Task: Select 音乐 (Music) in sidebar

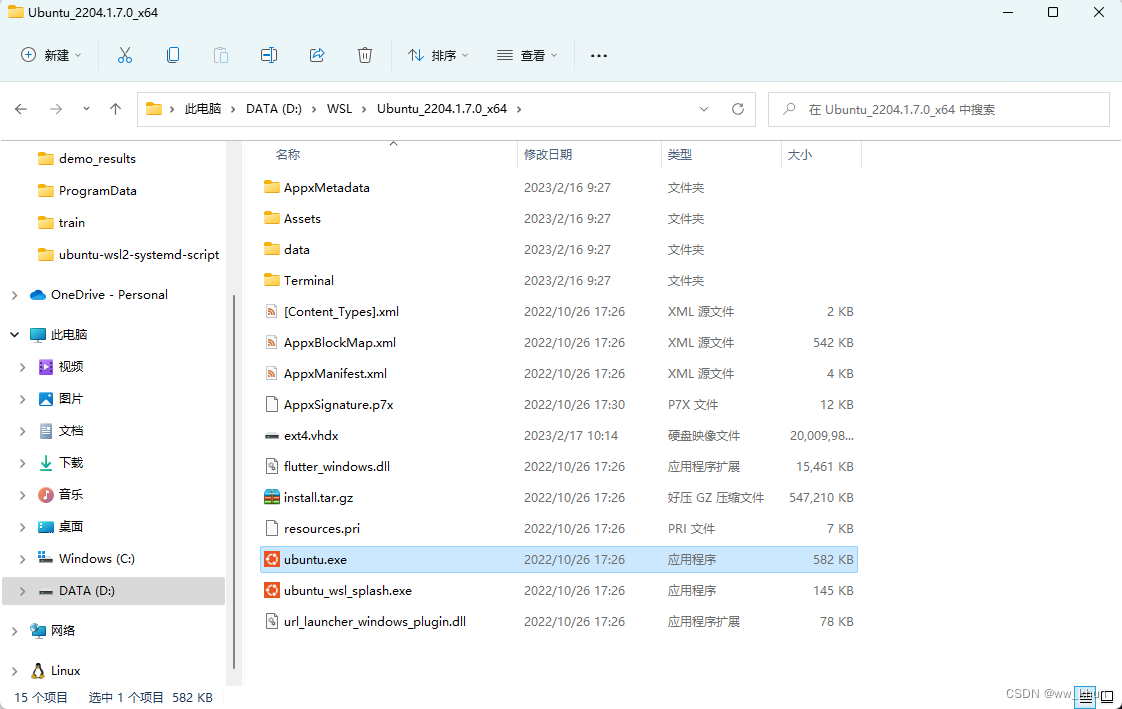Action: [71, 494]
